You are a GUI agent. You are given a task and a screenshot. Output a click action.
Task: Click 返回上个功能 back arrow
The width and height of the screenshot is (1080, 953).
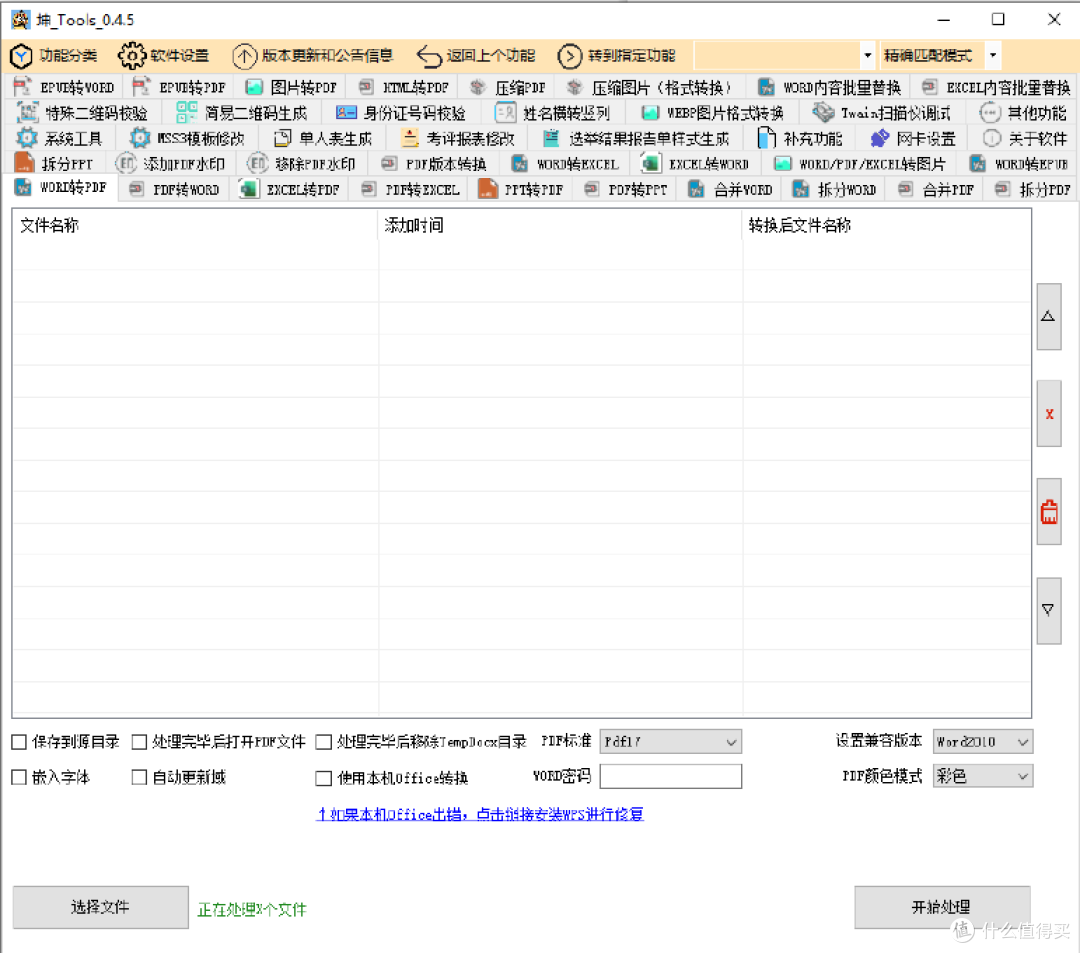476,56
